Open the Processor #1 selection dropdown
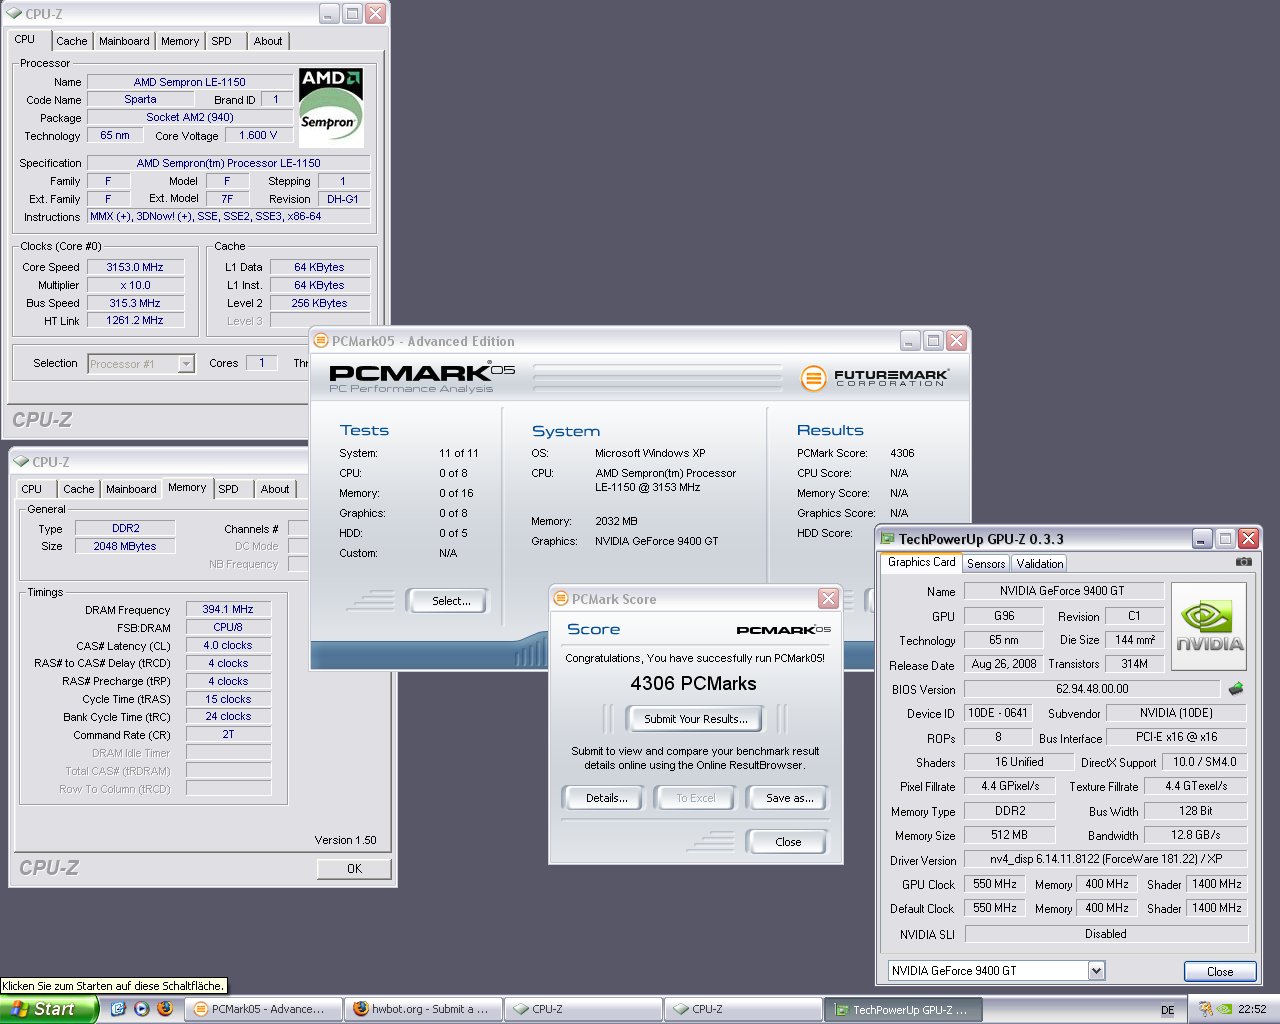 186,364
